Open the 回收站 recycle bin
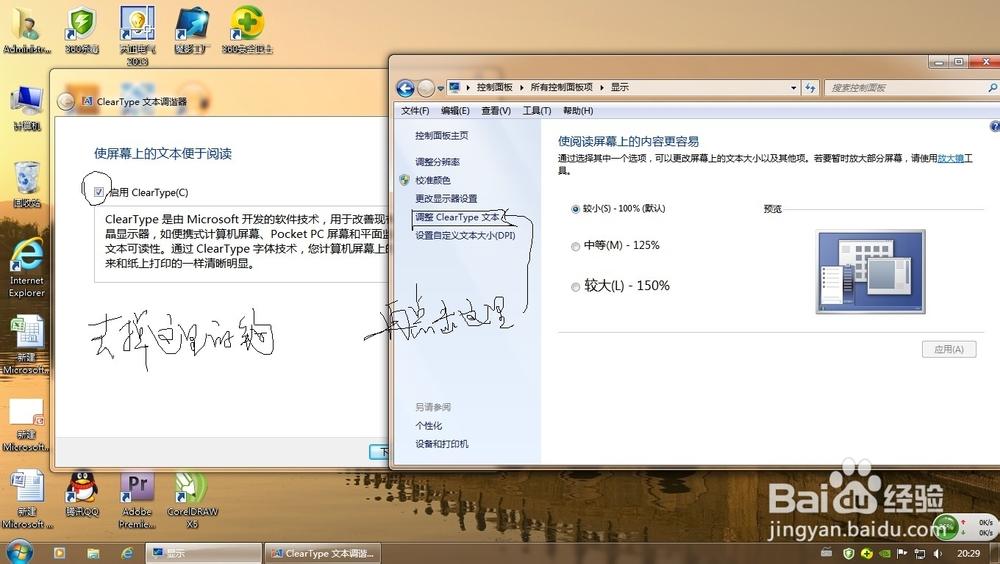This screenshot has width=1000, height=564. tap(26, 184)
